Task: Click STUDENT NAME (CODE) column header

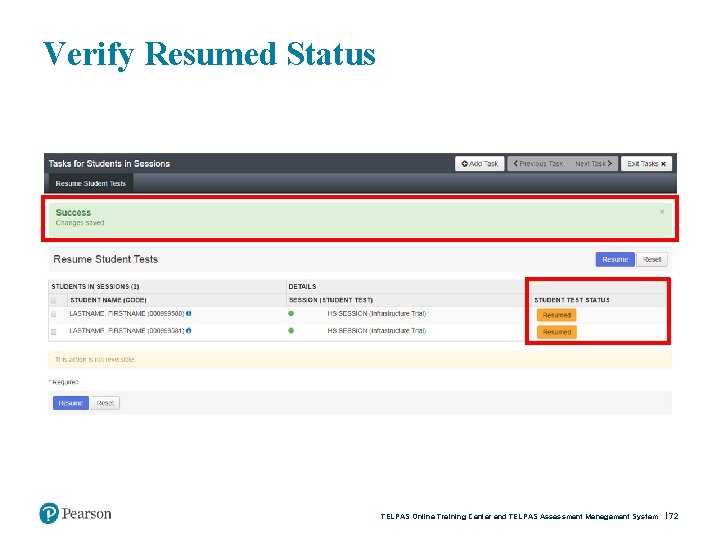Action: pyautogui.click(x=108, y=300)
